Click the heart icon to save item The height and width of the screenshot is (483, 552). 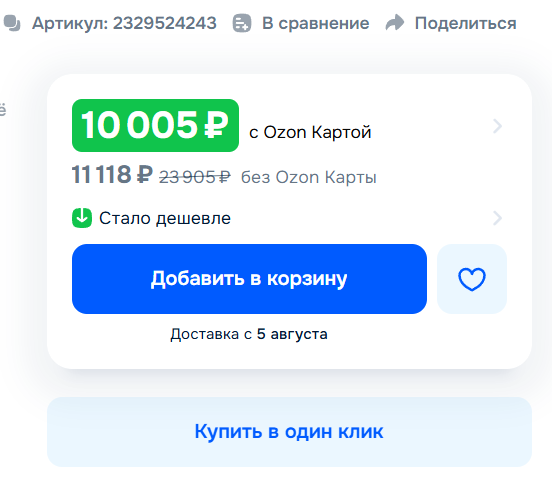472,280
